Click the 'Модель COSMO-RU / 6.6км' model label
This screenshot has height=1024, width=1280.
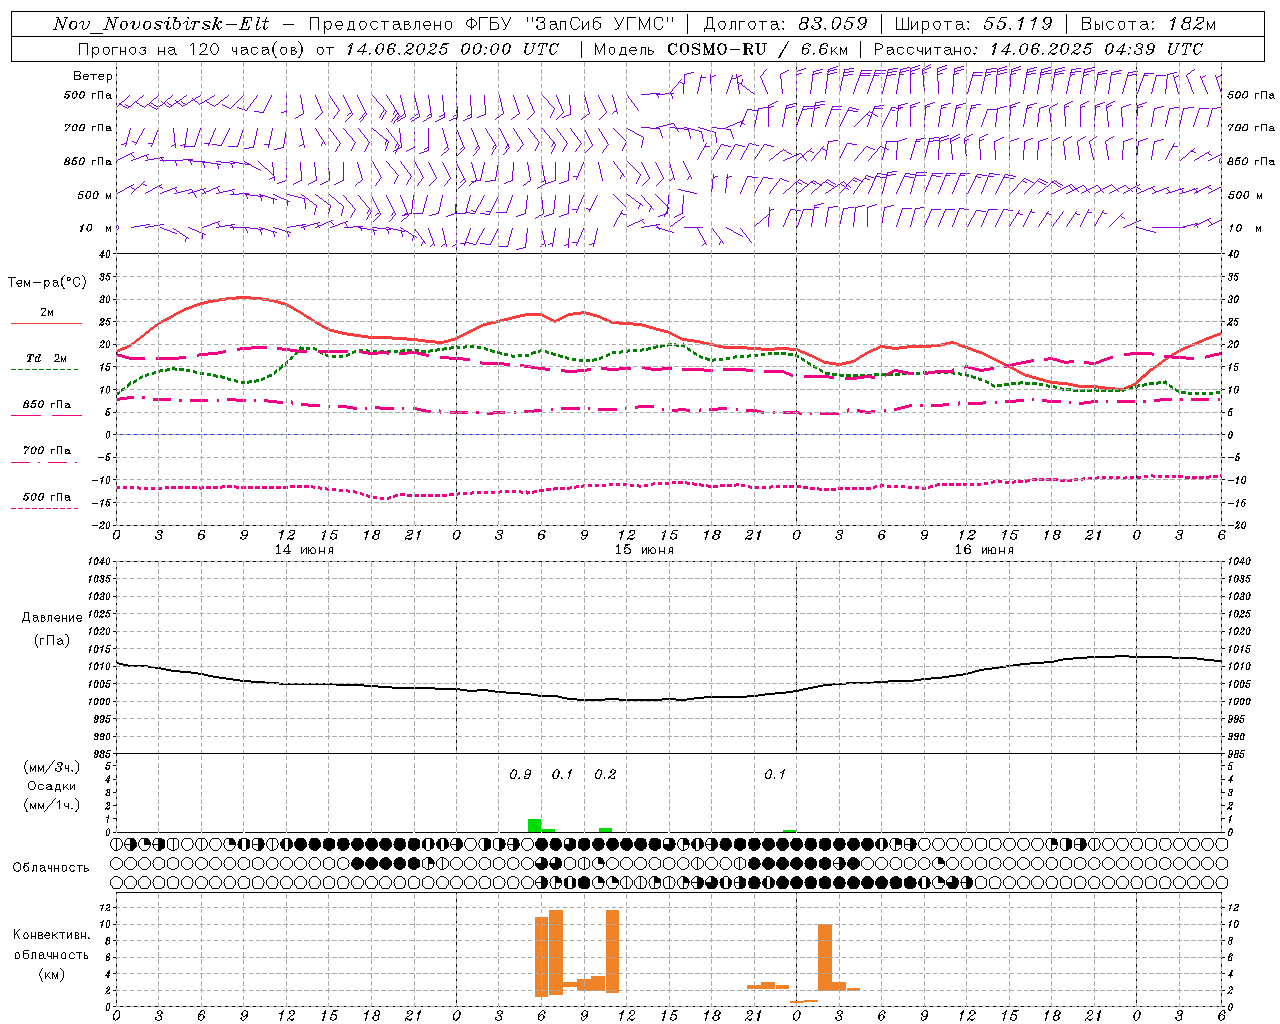coord(721,49)
